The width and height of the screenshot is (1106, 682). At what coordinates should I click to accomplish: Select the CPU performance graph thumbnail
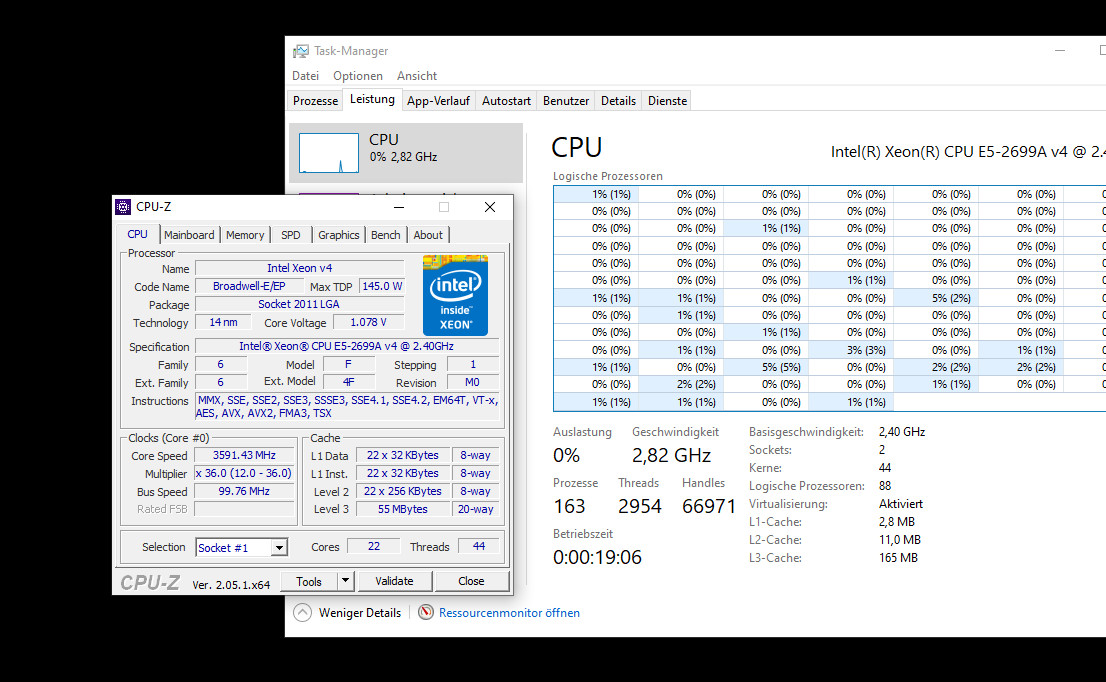(329, 152)
